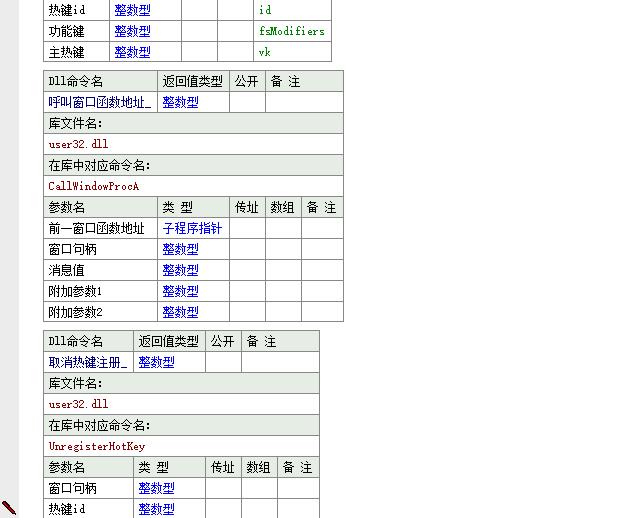Click the user32.dll field above CallWindowProcA

78,144
